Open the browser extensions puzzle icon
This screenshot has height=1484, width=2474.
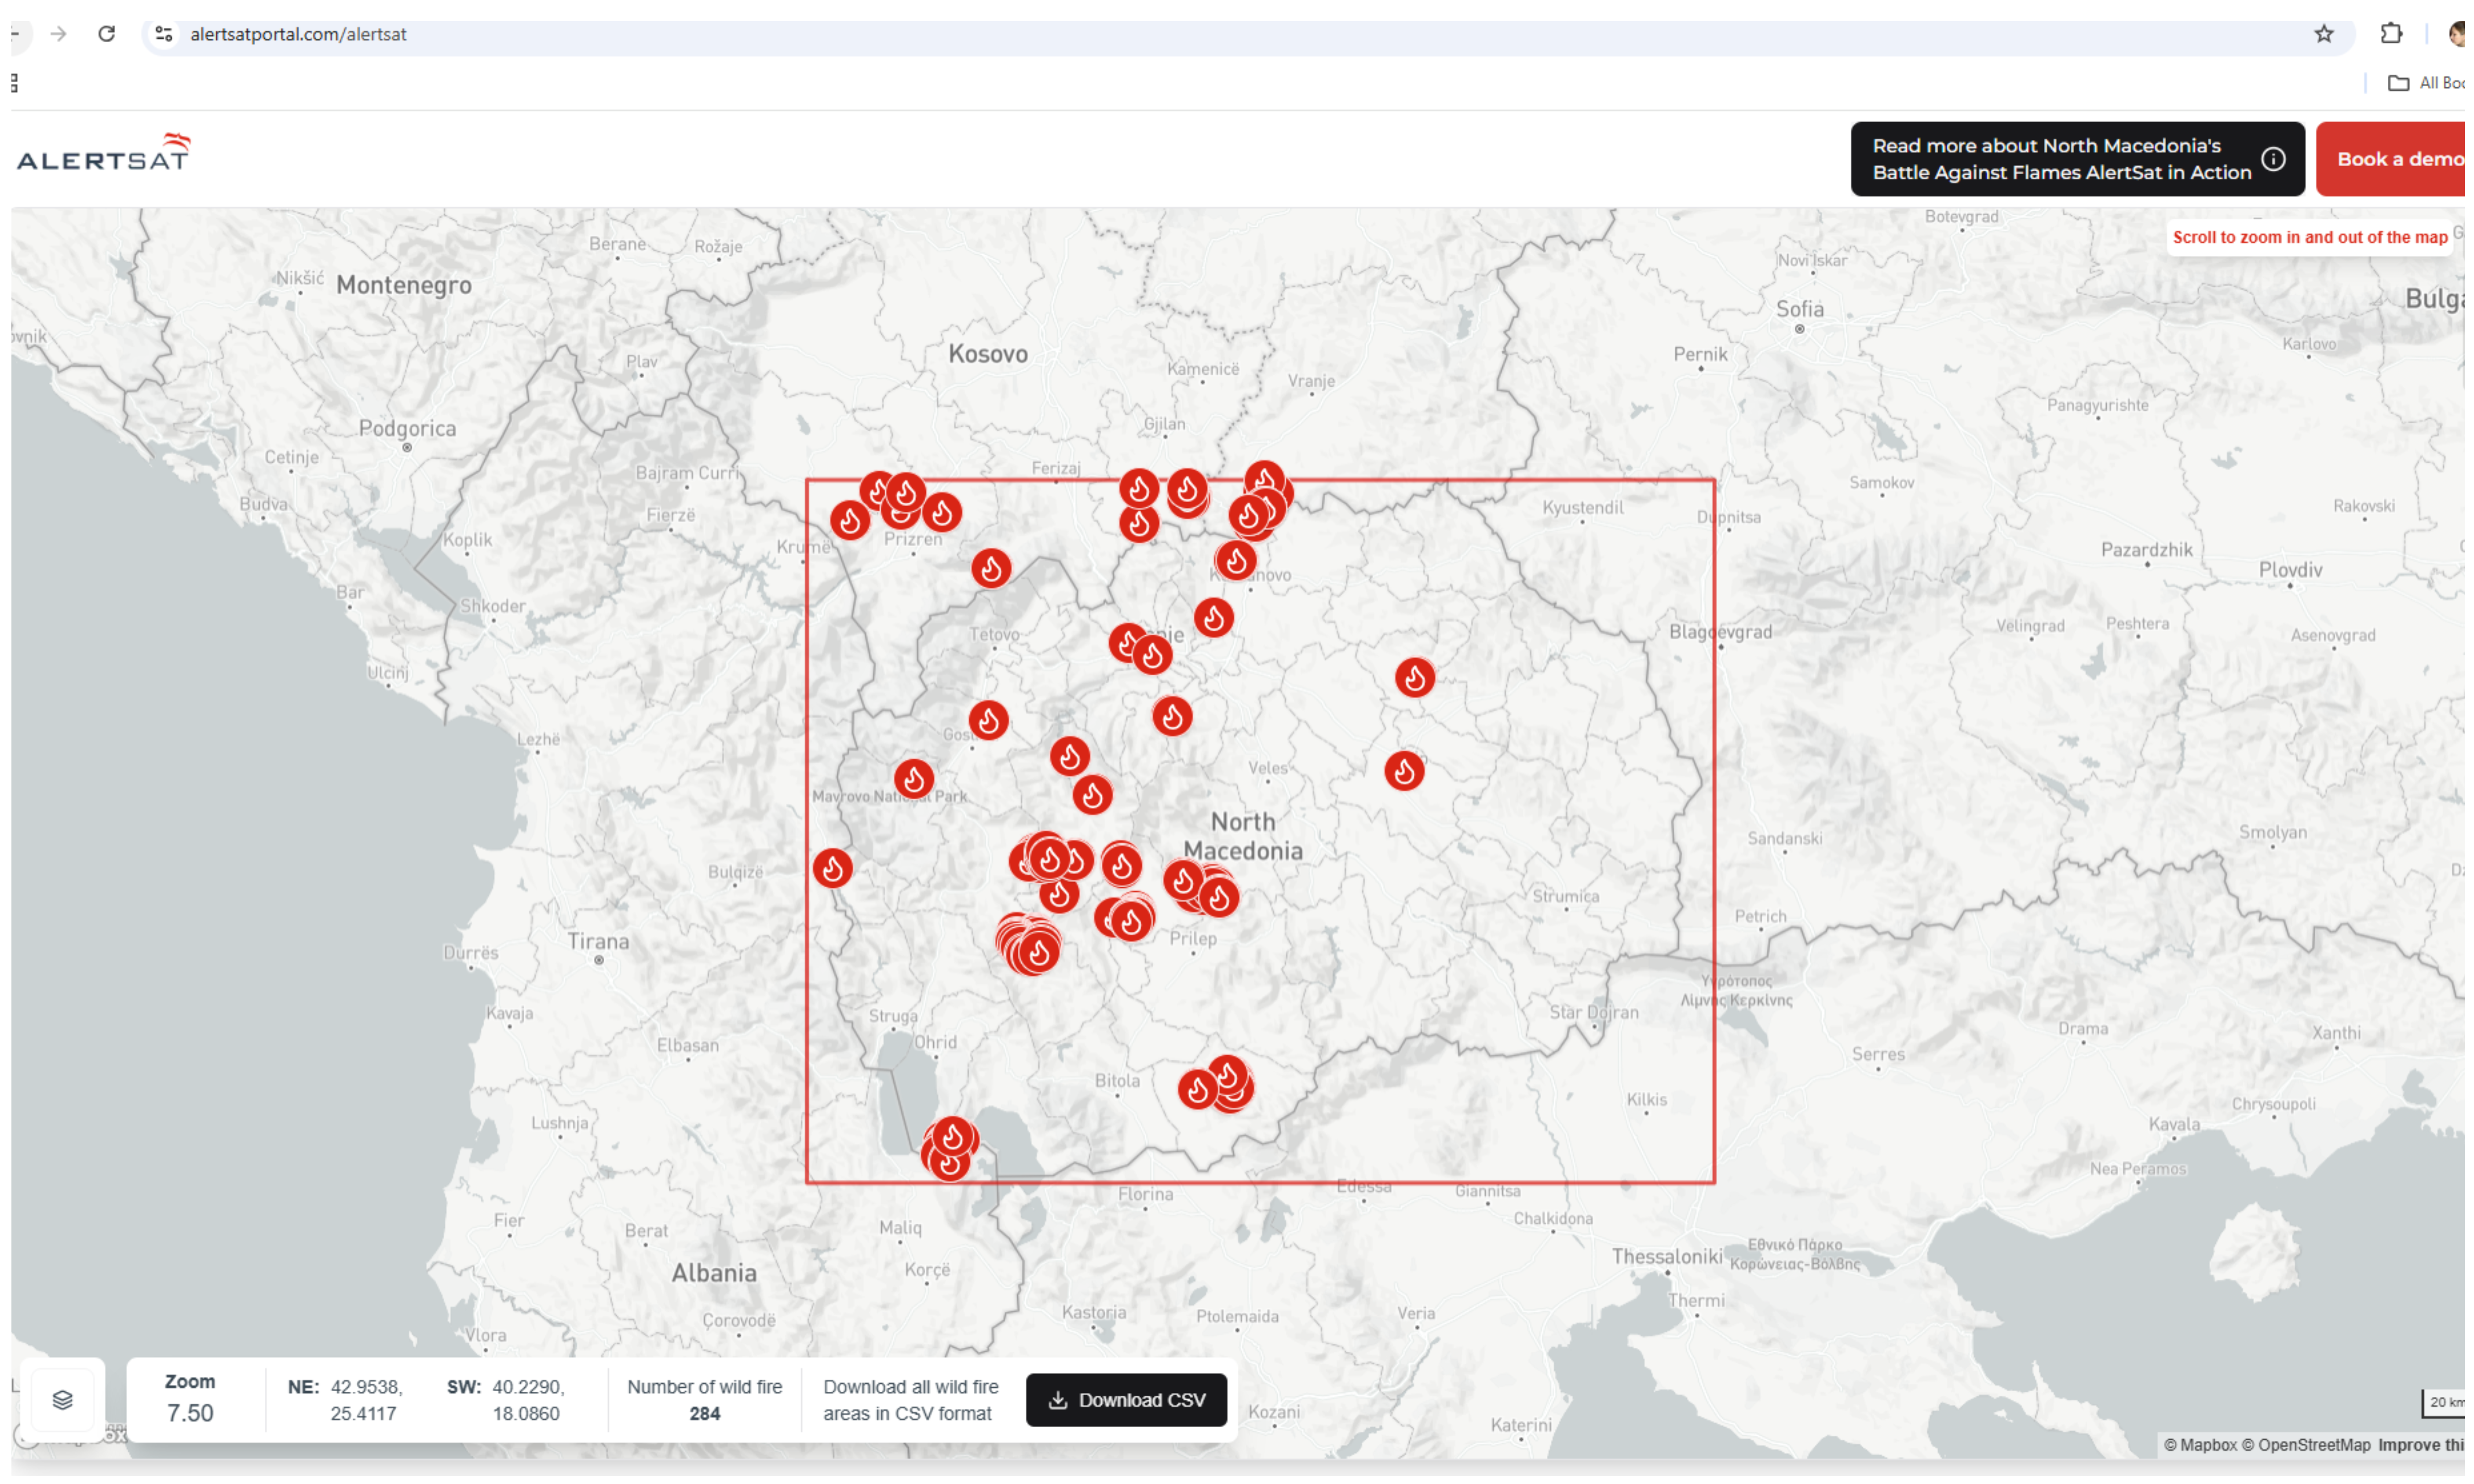(x=2391, y=34)
